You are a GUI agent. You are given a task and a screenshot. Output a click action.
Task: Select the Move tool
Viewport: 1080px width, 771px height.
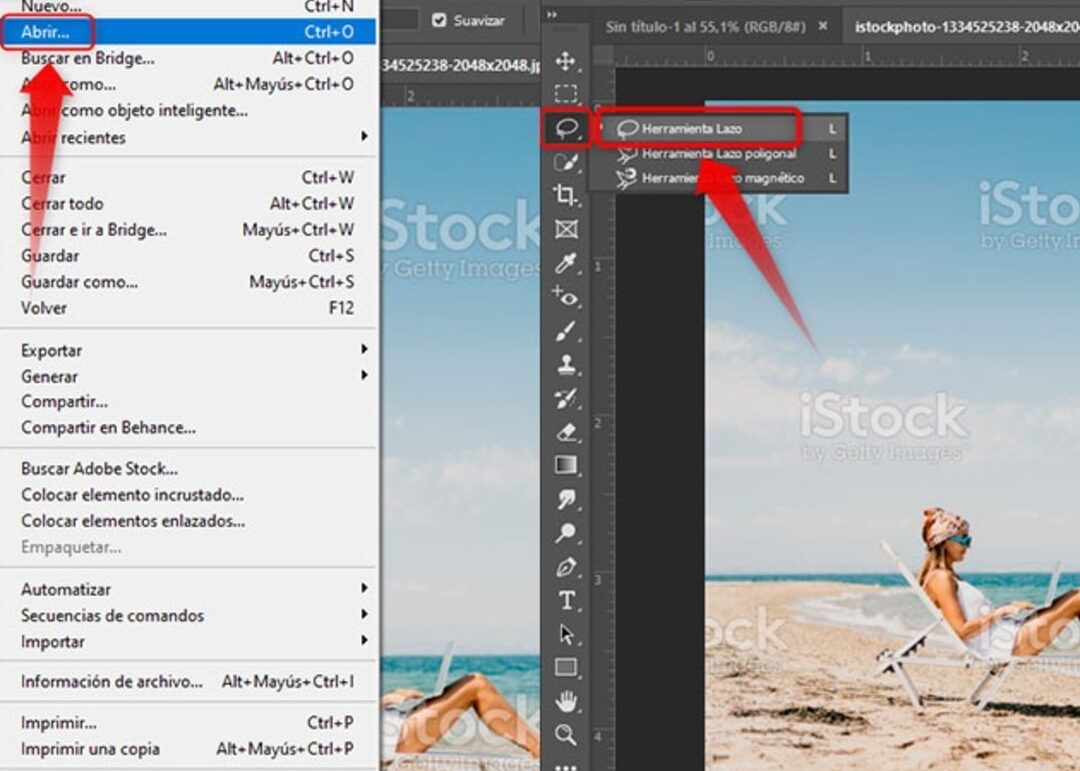(565, 61)
